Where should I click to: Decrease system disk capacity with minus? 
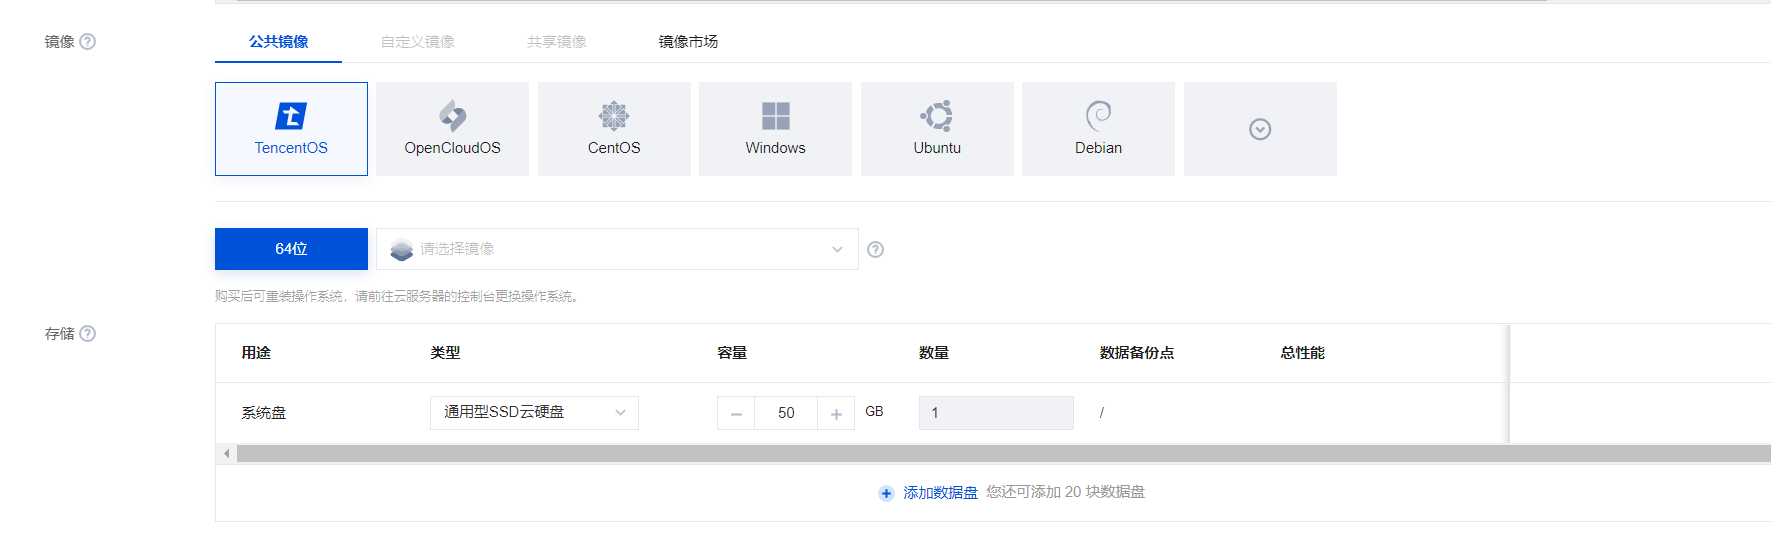736,413
